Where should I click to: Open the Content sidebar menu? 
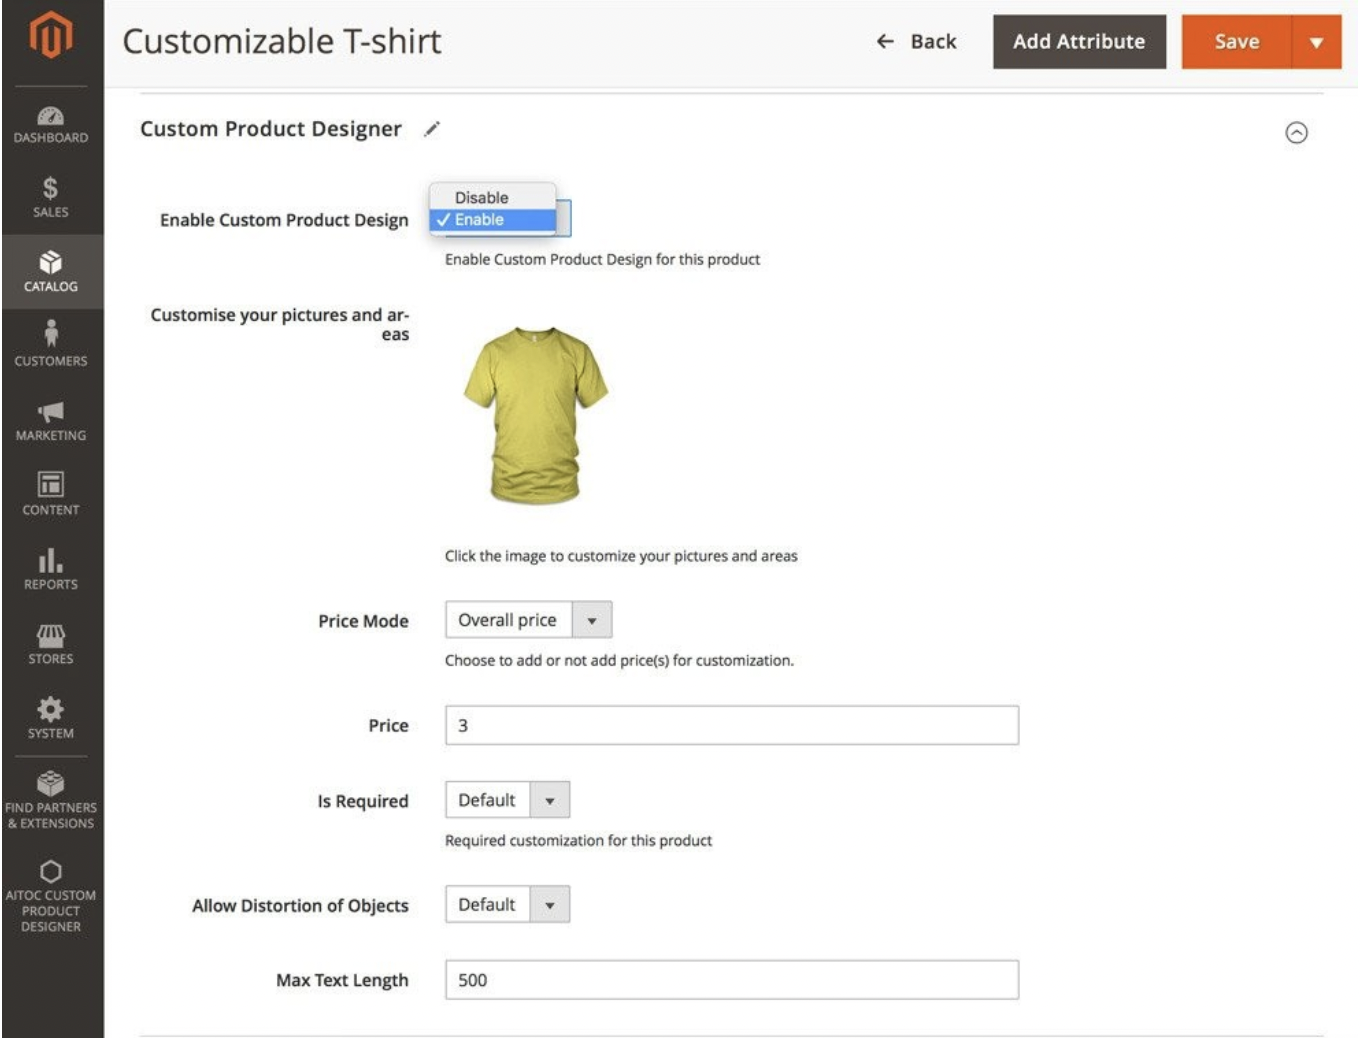pos(51,495)
